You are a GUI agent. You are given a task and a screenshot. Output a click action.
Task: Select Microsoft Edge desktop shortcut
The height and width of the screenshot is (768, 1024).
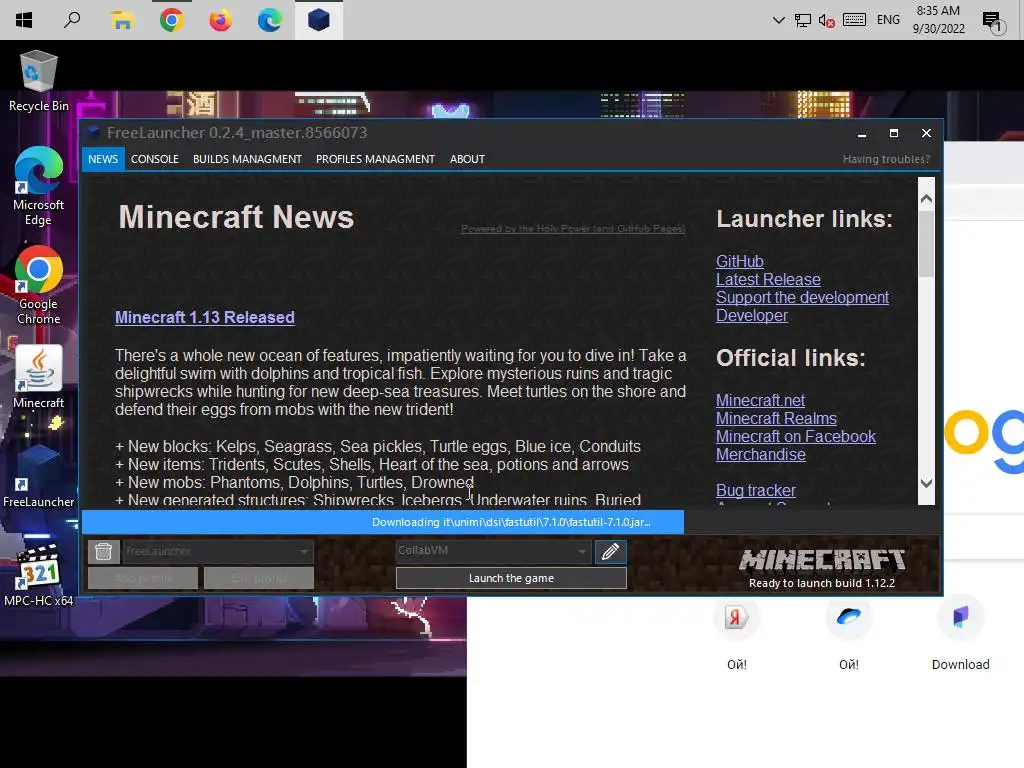click(x=39, y=186)
